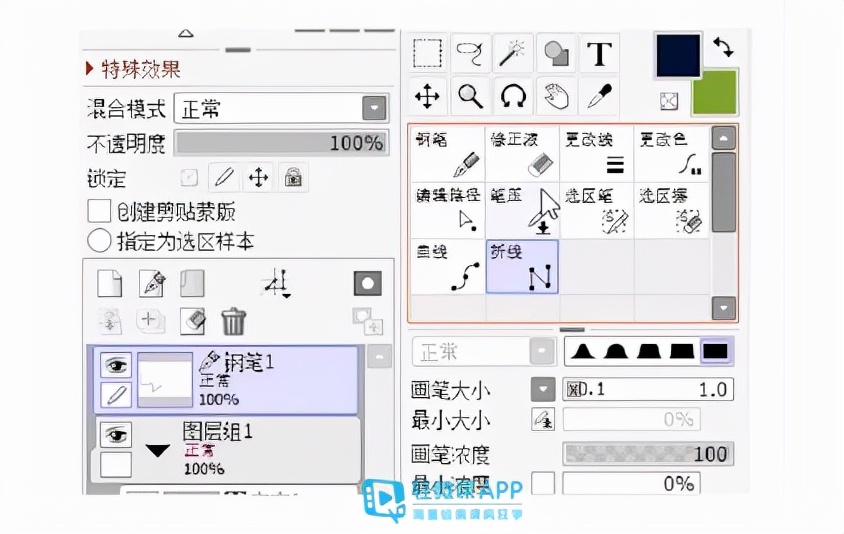Choose the 更改色 line color tool
This screenshot has width=844, height=534.
click(671, 154)
